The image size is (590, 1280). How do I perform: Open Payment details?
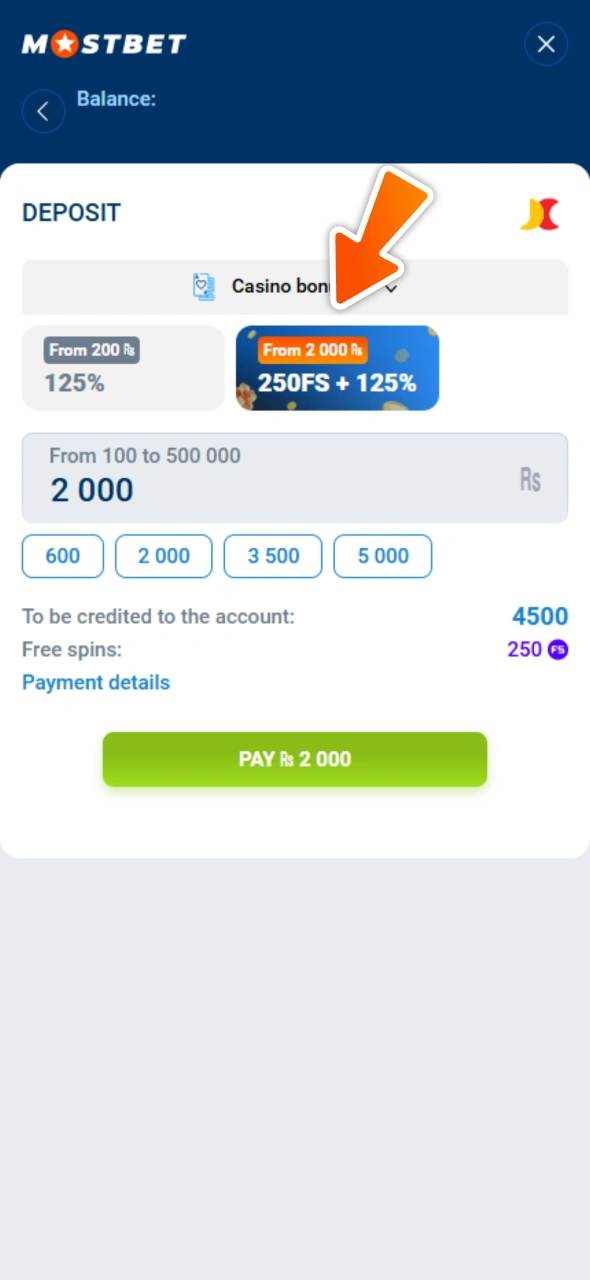pos(95,682)
